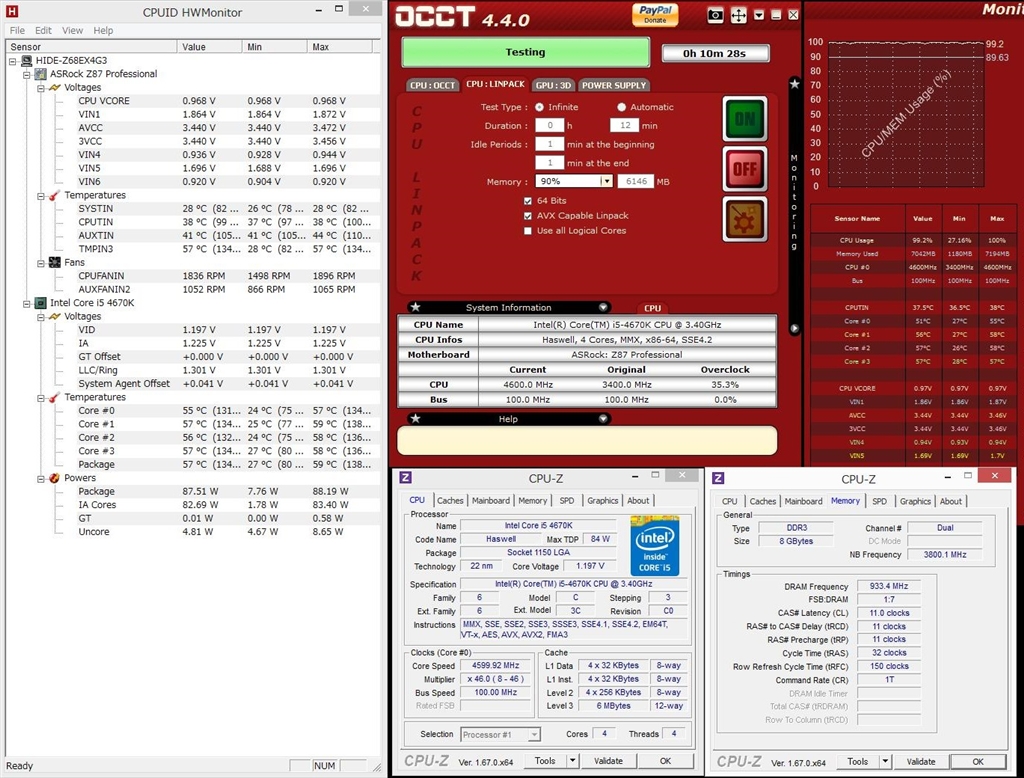Click OK in the left CPU-Z window
The width and height of the screenshot is (1024, 778).
[665, 760]
